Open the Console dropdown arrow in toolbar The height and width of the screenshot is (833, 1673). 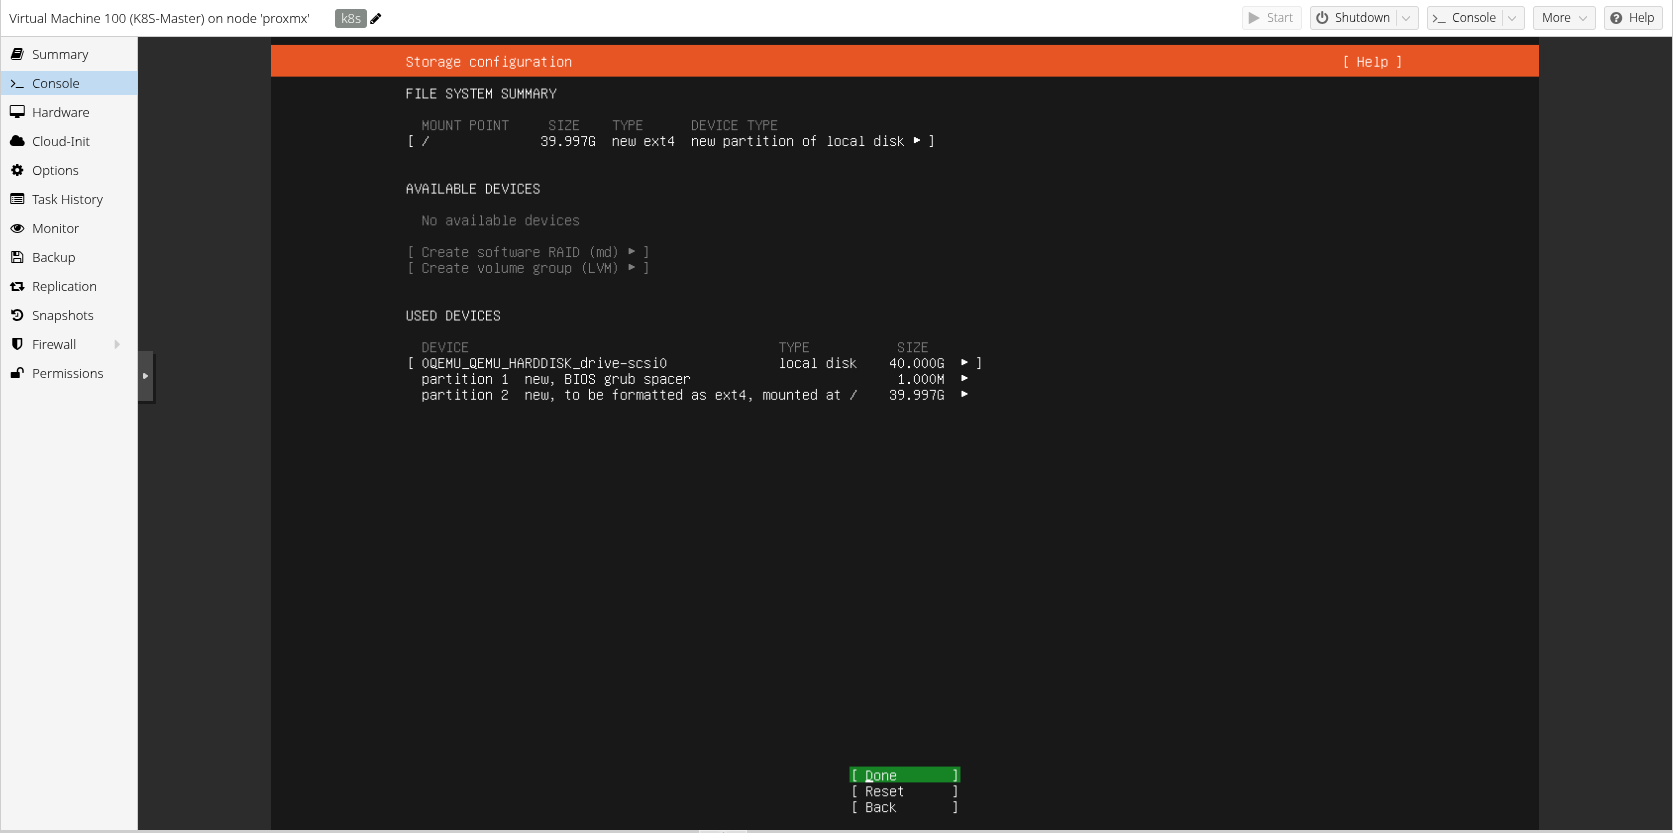click(x=1513, y=18)
